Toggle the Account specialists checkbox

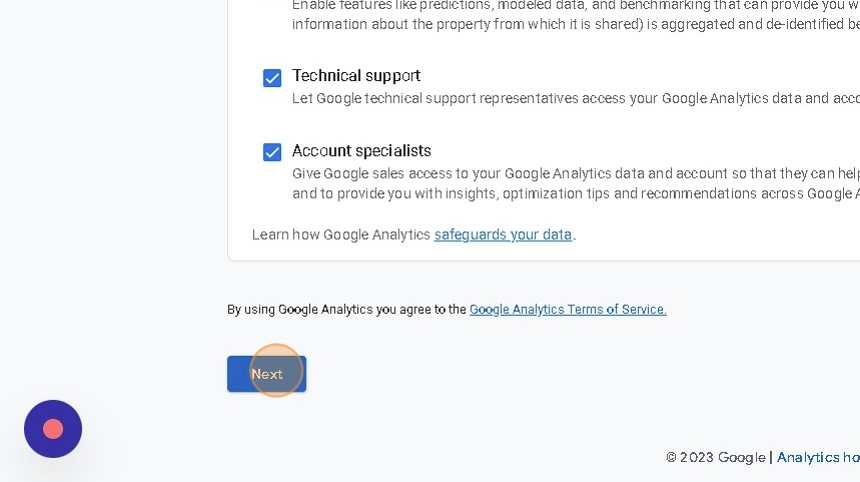(x=272, y=152)
